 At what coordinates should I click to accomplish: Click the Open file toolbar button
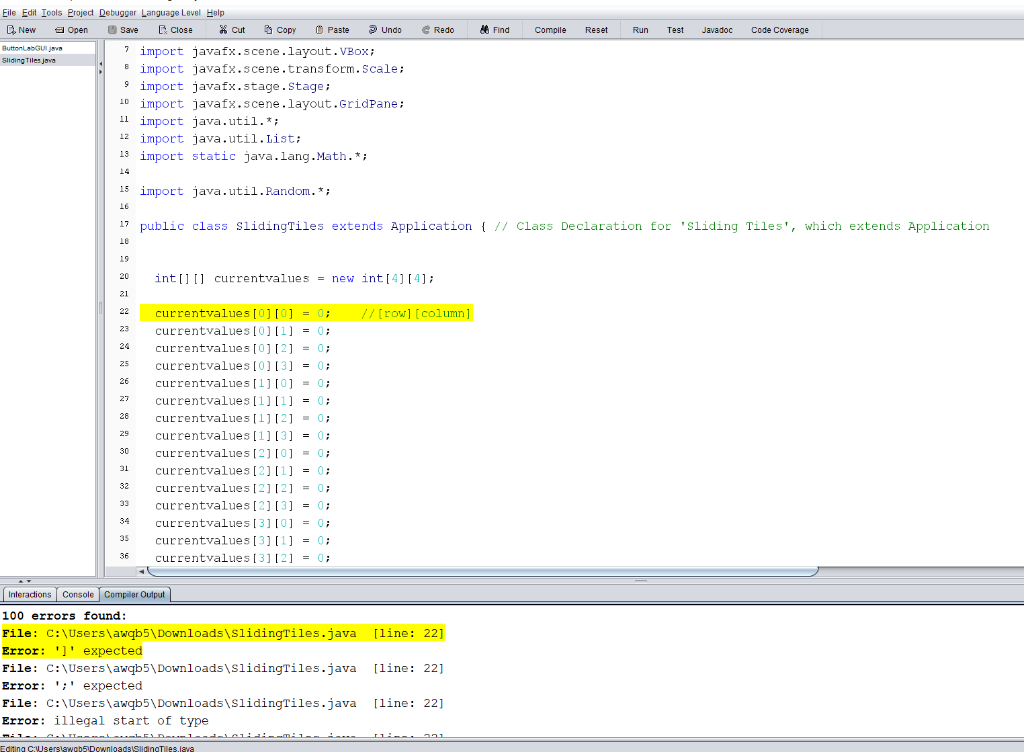[x=71, y=30]
